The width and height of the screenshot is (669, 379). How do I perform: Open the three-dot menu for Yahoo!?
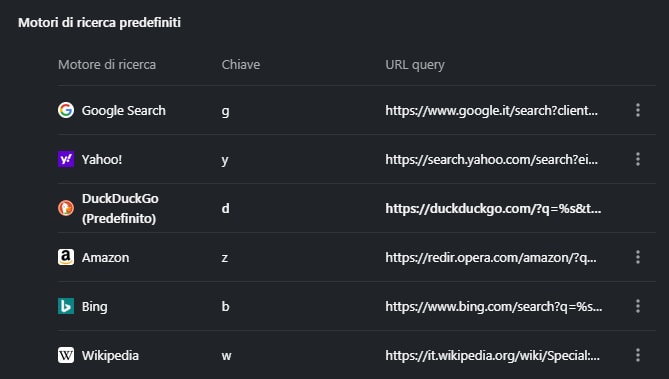coord(638,159)
